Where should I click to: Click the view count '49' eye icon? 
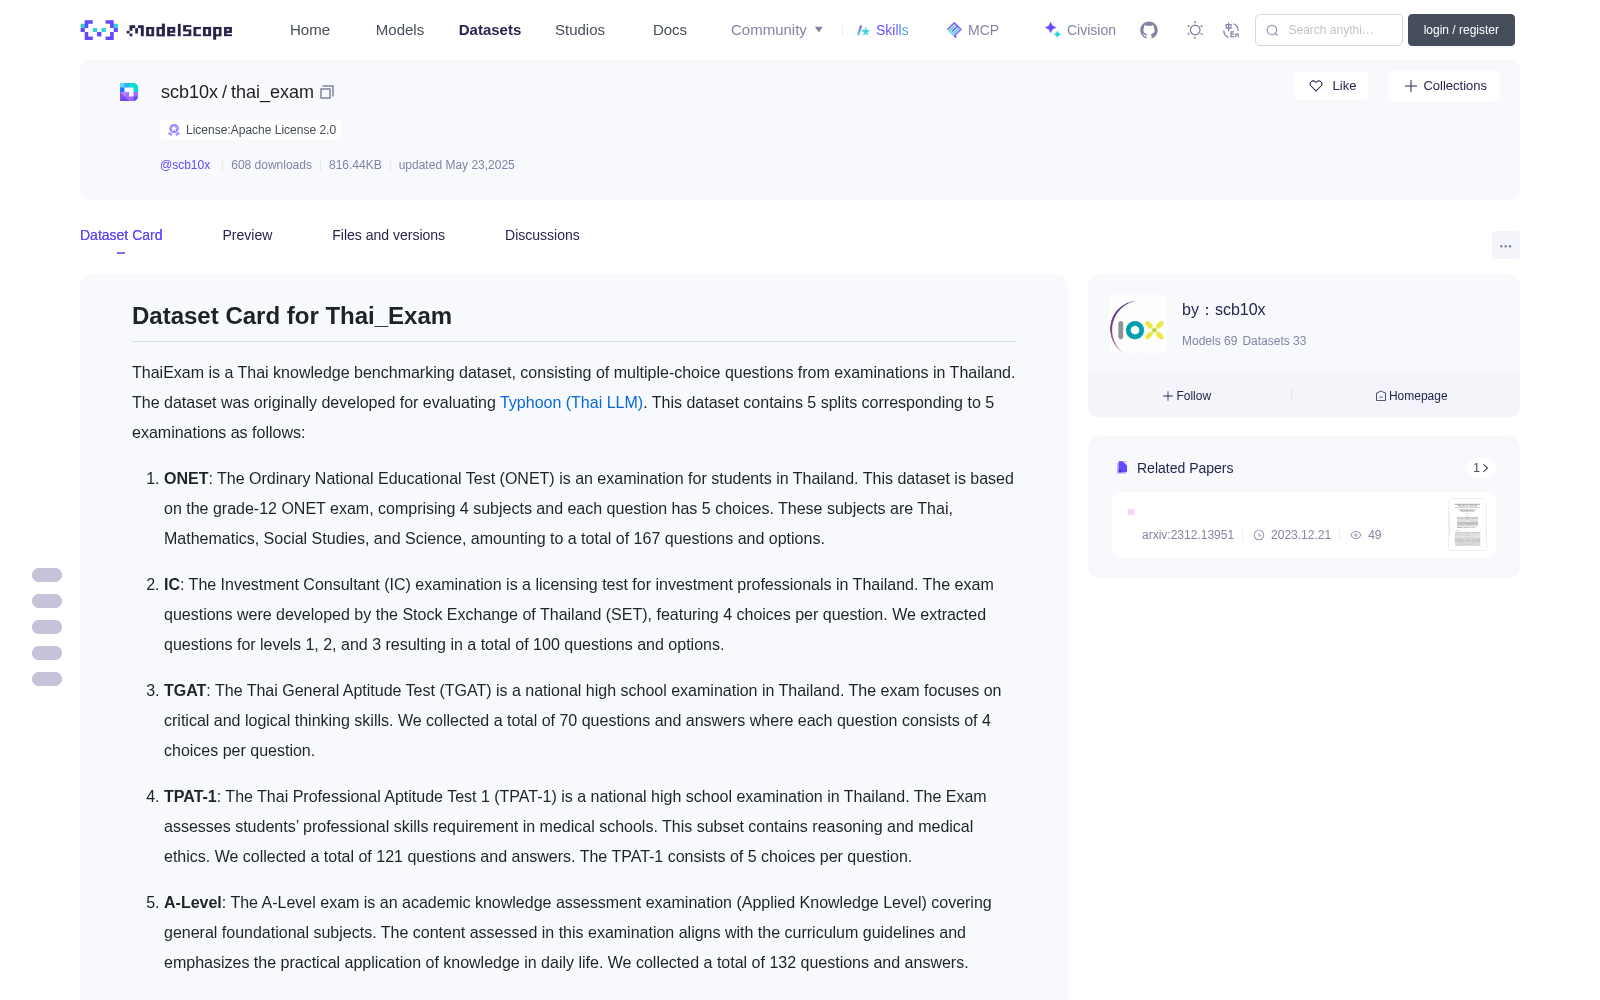[1356, 535]
